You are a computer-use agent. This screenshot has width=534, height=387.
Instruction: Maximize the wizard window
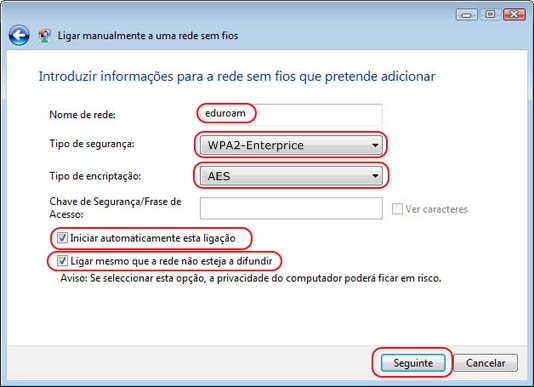(x=490, y=14)
